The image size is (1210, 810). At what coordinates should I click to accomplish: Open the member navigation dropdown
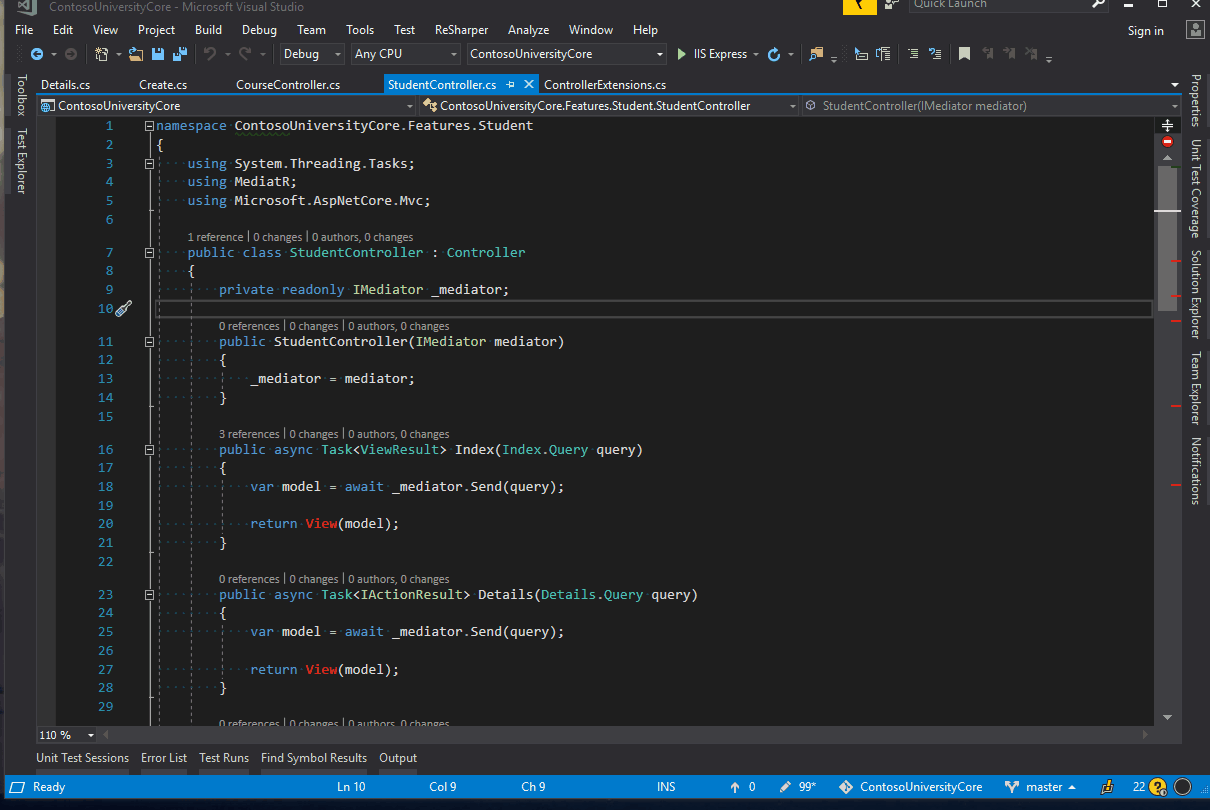(x=993, y=105)
